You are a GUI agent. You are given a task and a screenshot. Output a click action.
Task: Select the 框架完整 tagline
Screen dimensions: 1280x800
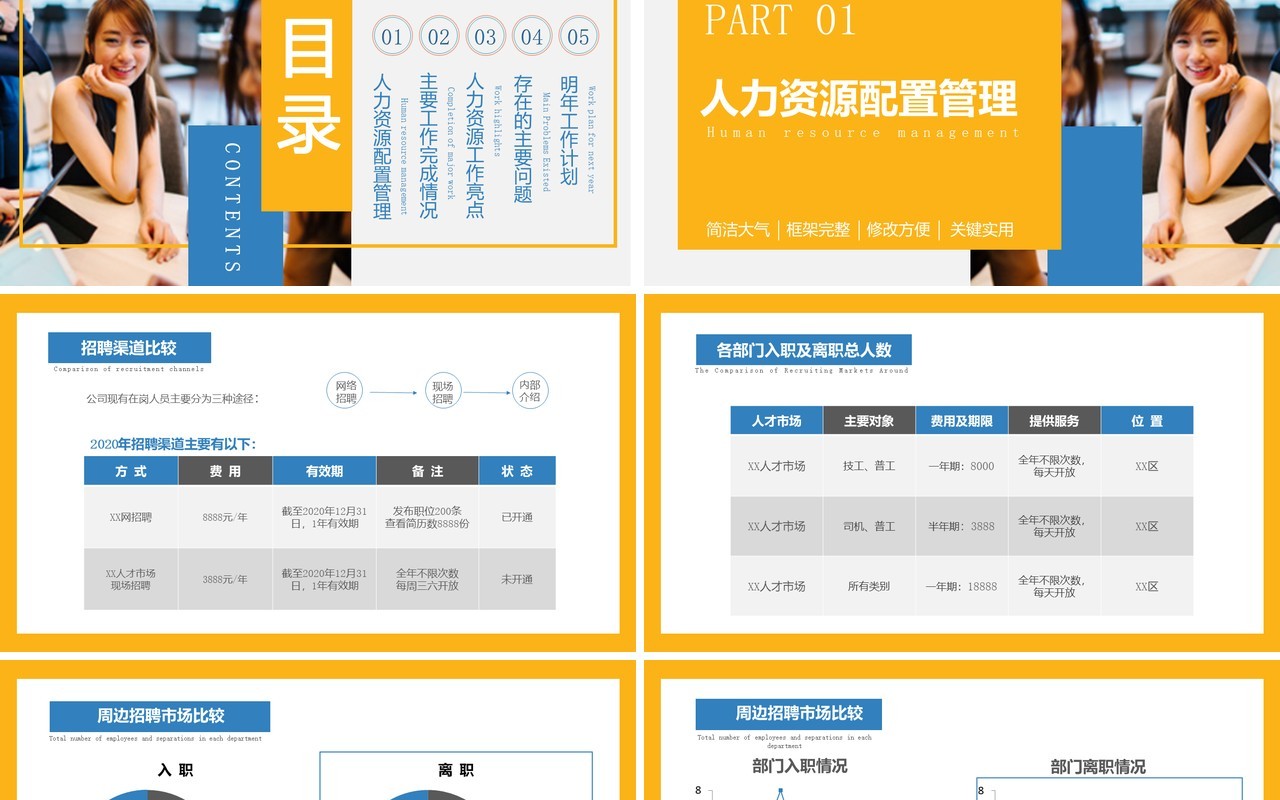[x=818, y=229]
